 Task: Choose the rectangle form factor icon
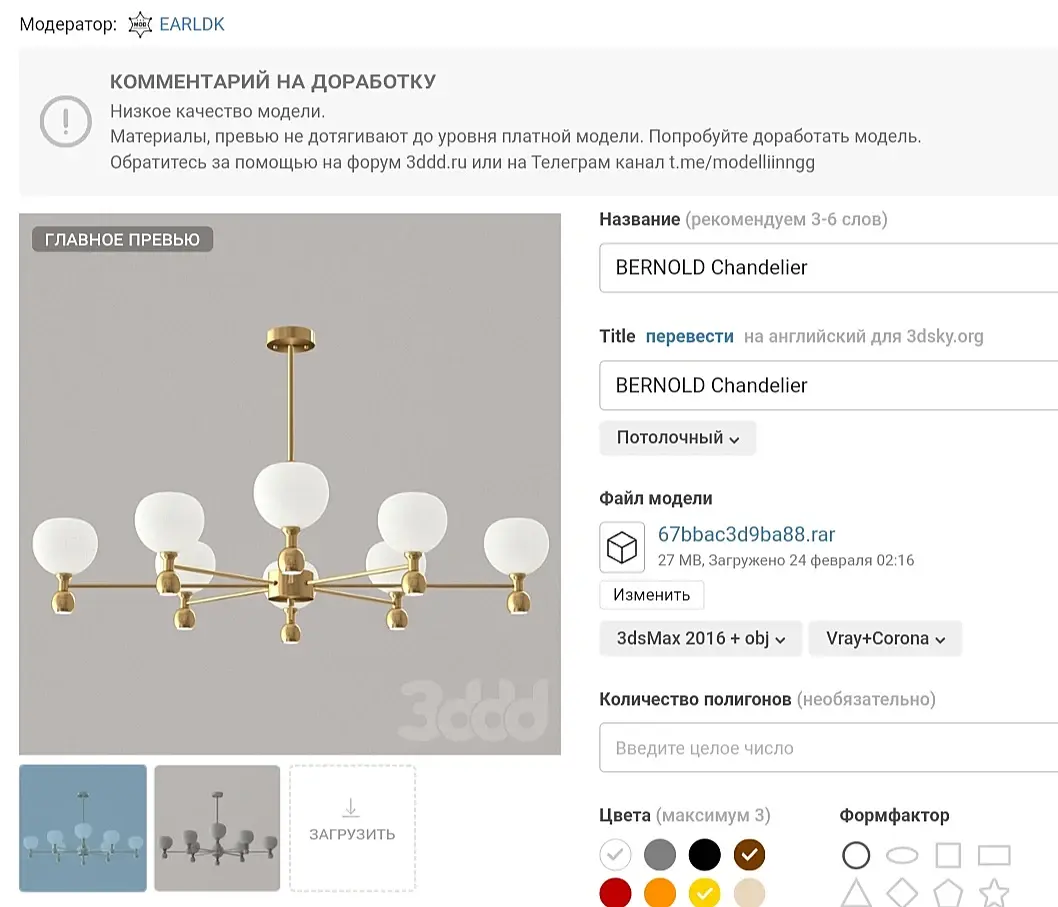coord(994,856)
